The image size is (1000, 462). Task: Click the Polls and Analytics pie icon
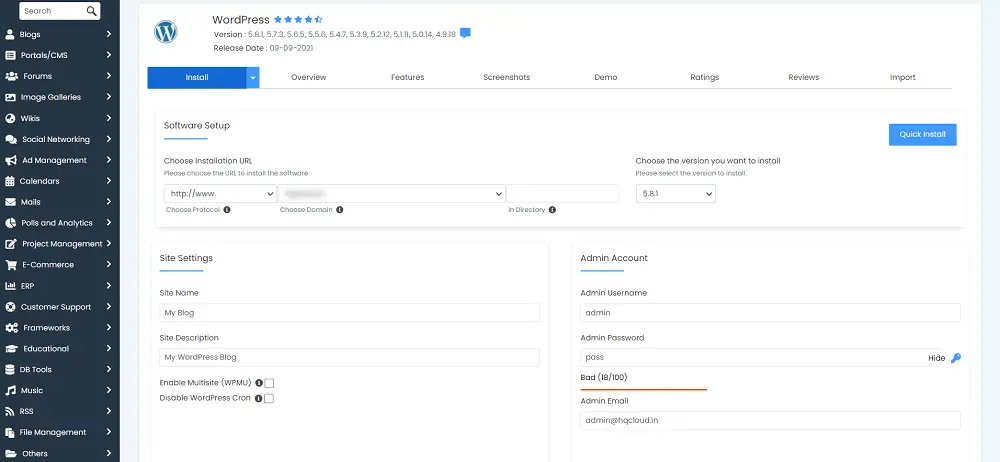click(10, 223)
